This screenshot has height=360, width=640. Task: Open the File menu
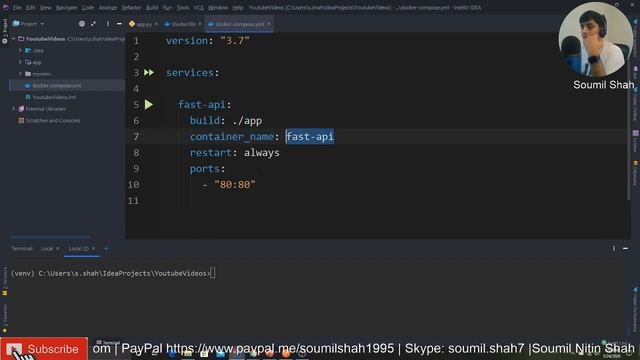point(17,7)
